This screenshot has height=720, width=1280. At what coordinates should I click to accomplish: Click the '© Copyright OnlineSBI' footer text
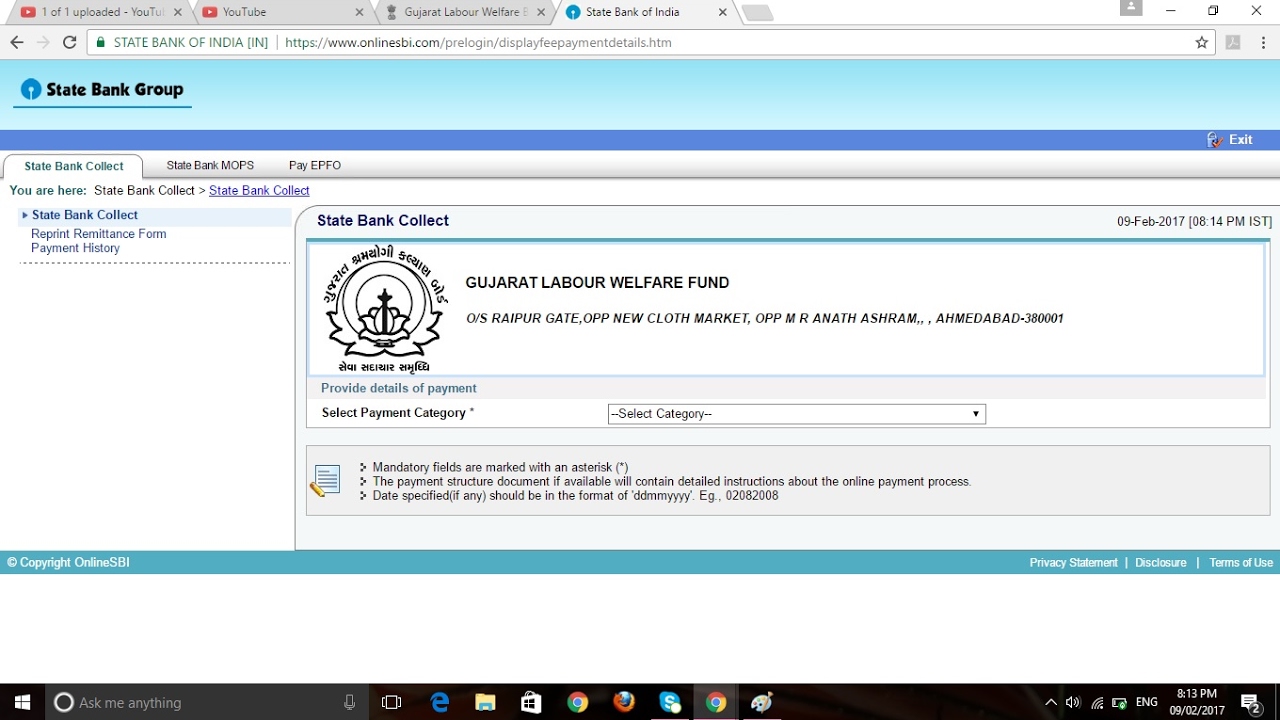click(68, 563)
